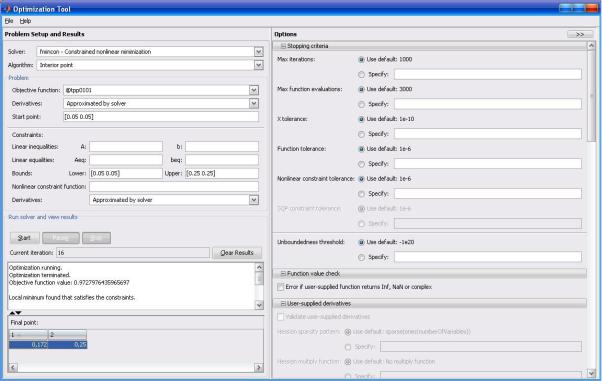Click Options panel scroll down arrow
This screenshot has height=381, width=602.
click(x=592, y=373)
